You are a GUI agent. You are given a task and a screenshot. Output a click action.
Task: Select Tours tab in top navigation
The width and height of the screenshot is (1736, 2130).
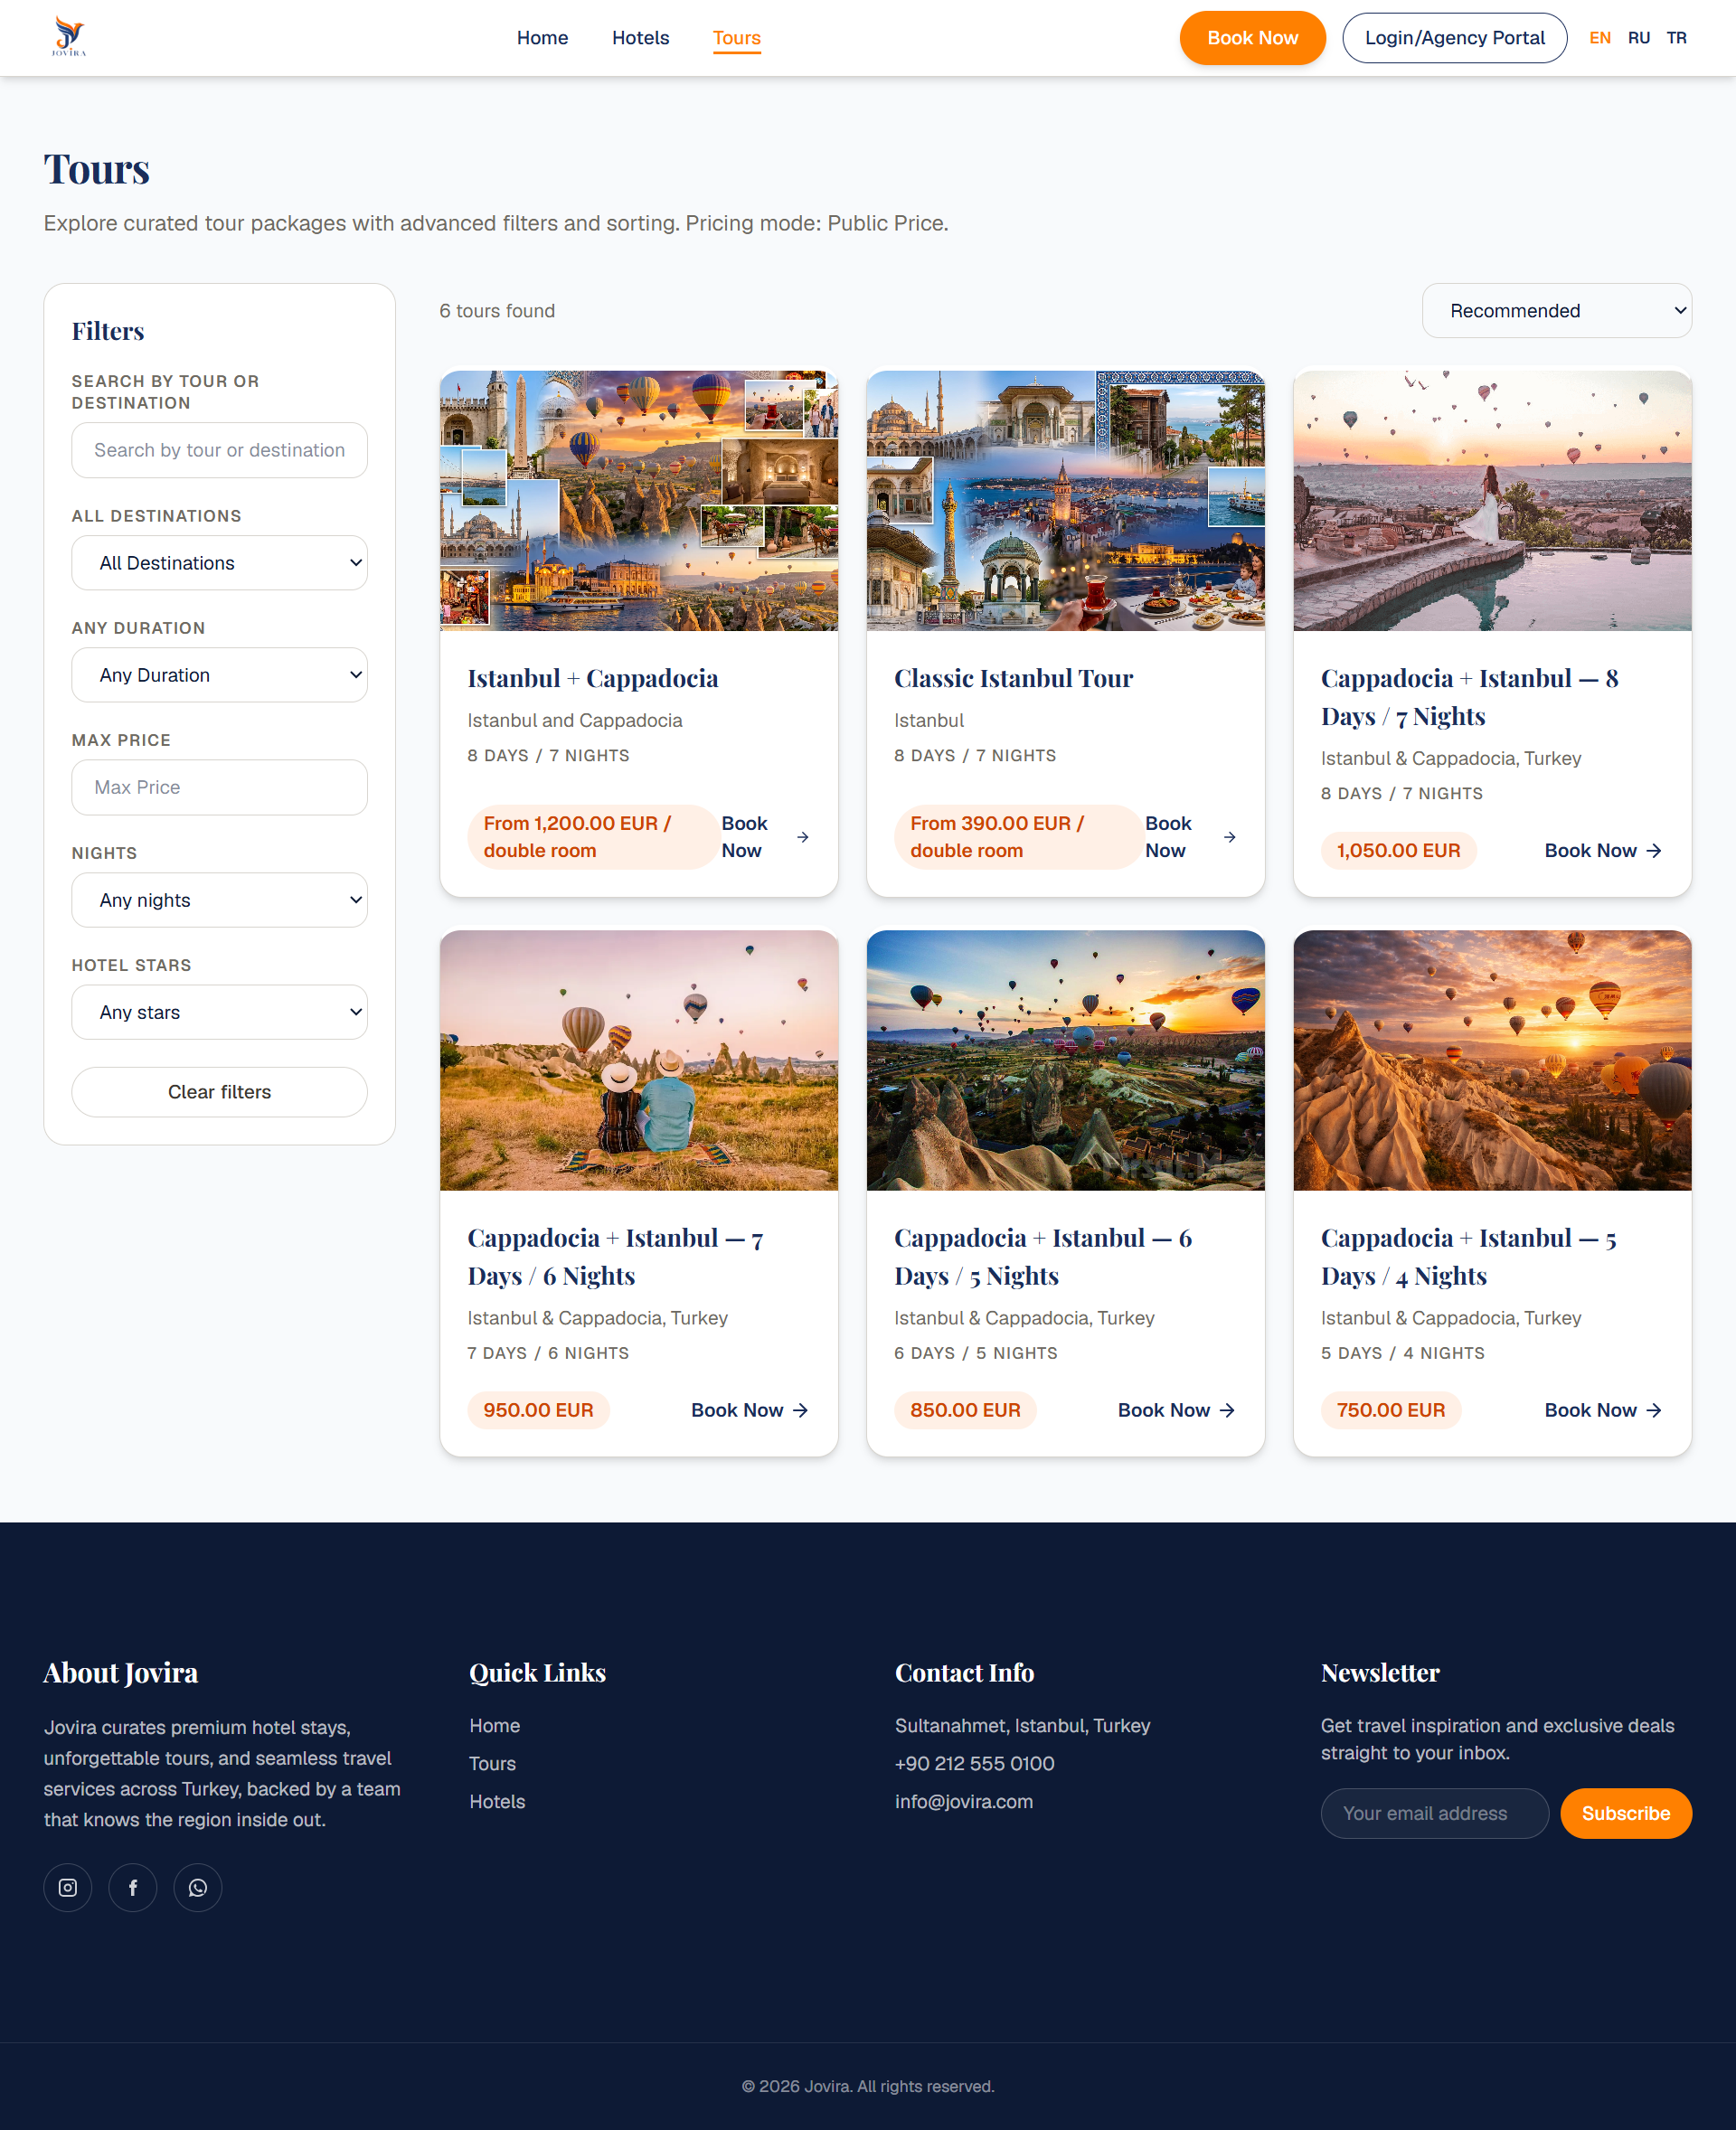tap(736, 38)
